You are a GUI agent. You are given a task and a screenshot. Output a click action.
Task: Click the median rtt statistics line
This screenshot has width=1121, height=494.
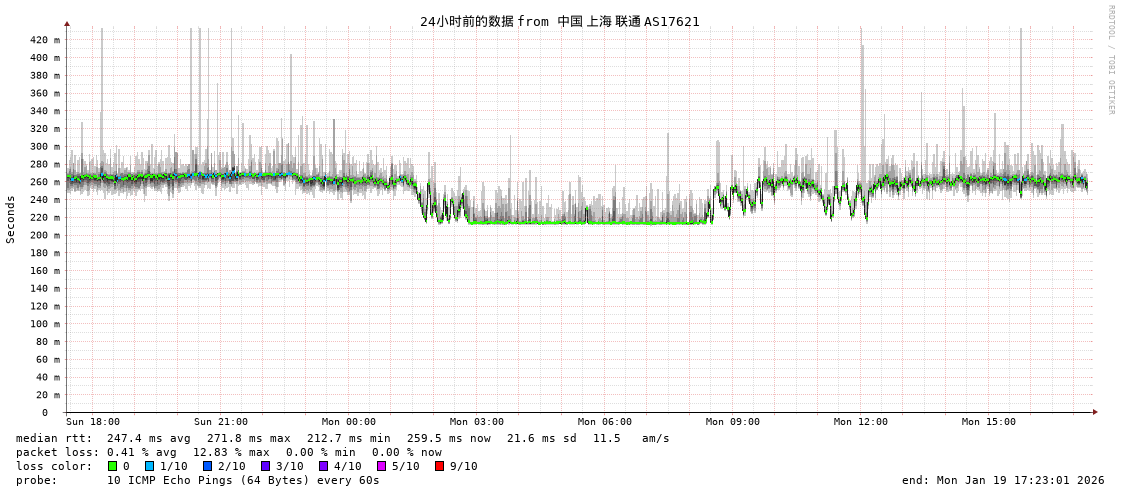tap(342, 438)
